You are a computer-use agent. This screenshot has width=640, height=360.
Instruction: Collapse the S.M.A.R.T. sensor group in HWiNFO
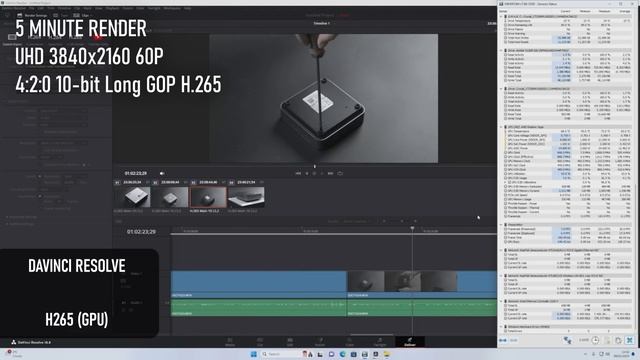pos(502,16)
